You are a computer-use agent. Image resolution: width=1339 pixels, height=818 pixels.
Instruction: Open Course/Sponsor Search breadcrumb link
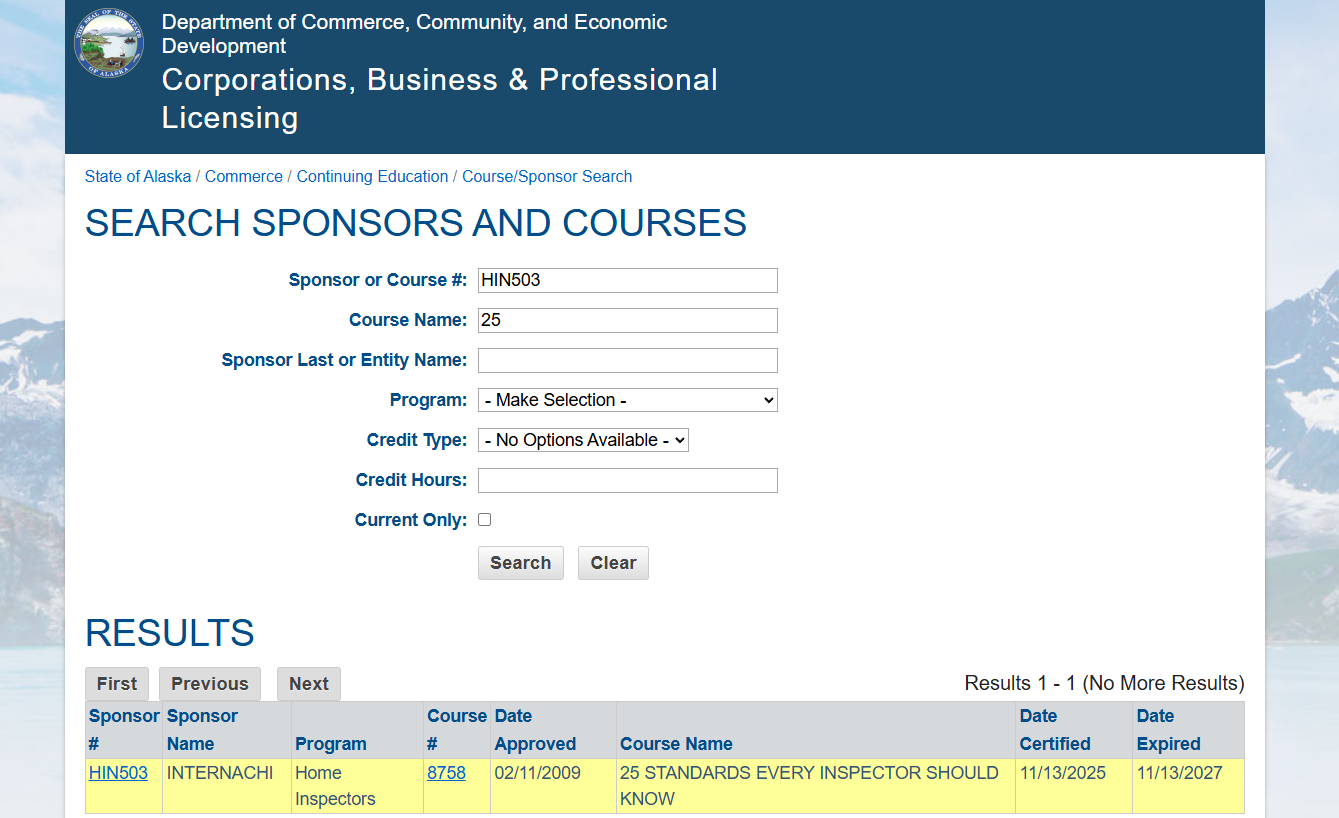tap(547, 177)
